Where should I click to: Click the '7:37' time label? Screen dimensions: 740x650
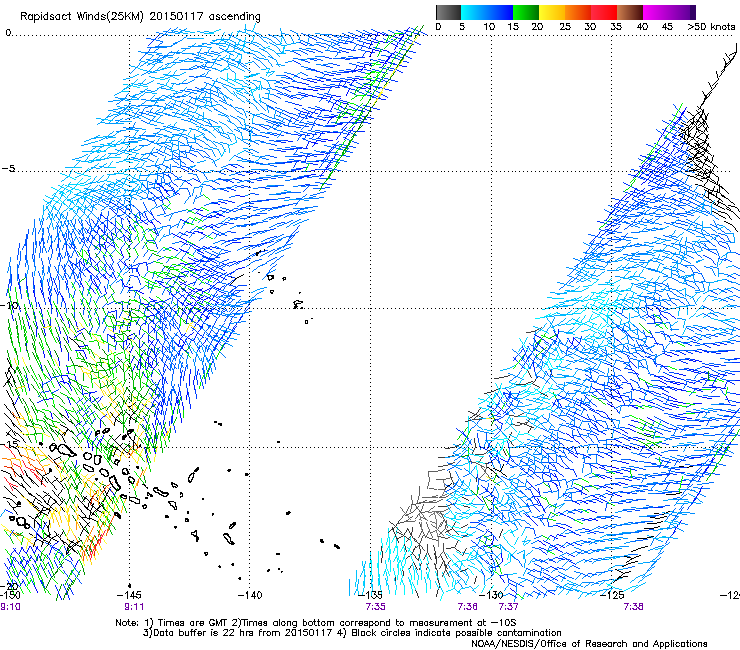508,607
